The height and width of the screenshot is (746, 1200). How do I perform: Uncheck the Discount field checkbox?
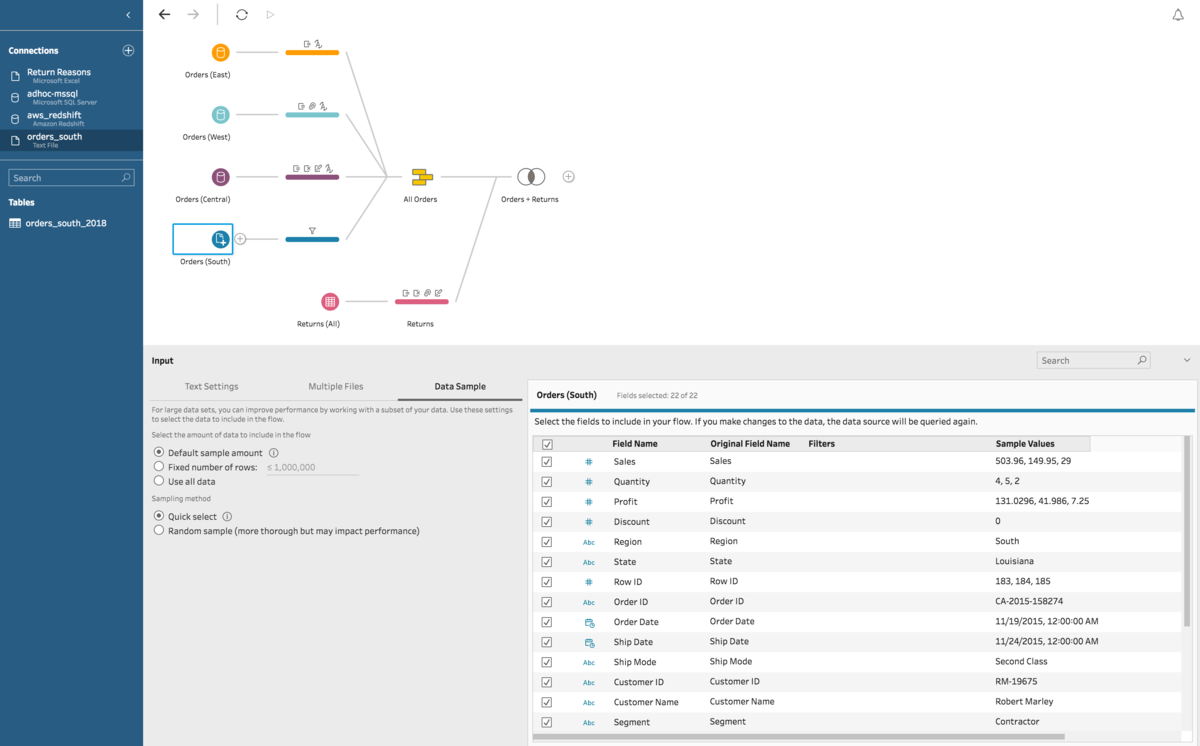click(x=547, y=522)
